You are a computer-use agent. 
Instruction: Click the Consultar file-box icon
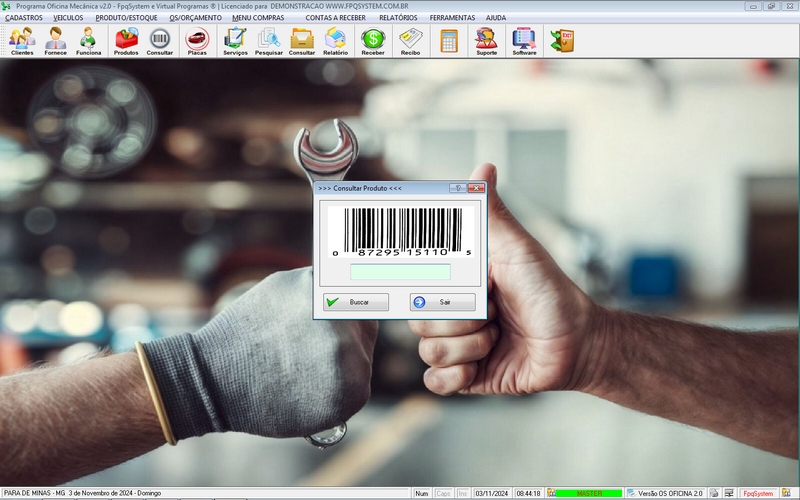[x=302, y=41]
